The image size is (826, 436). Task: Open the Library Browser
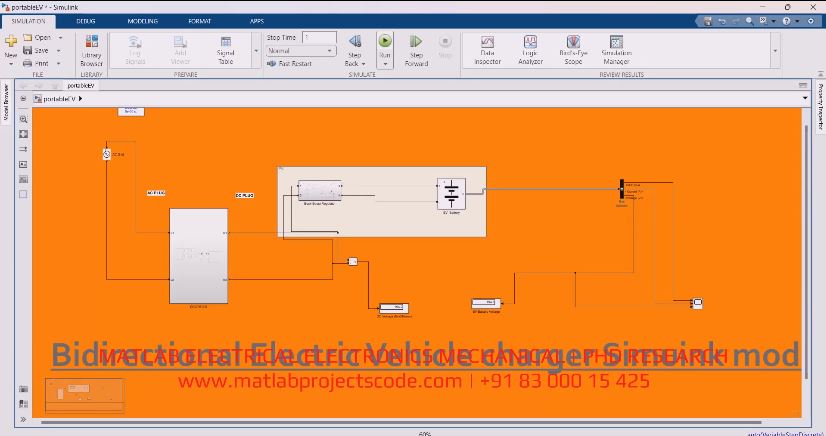point(92,51)
